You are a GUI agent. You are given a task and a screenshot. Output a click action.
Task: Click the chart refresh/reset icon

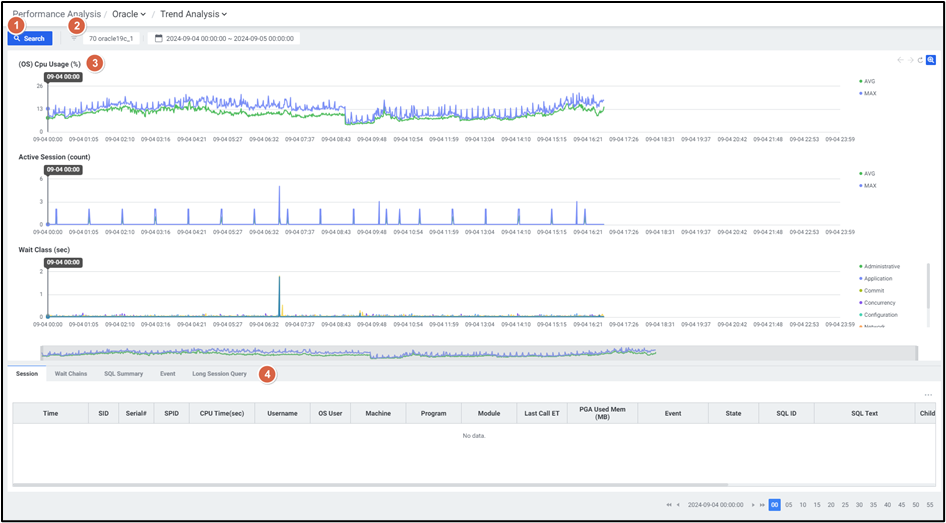920,61
